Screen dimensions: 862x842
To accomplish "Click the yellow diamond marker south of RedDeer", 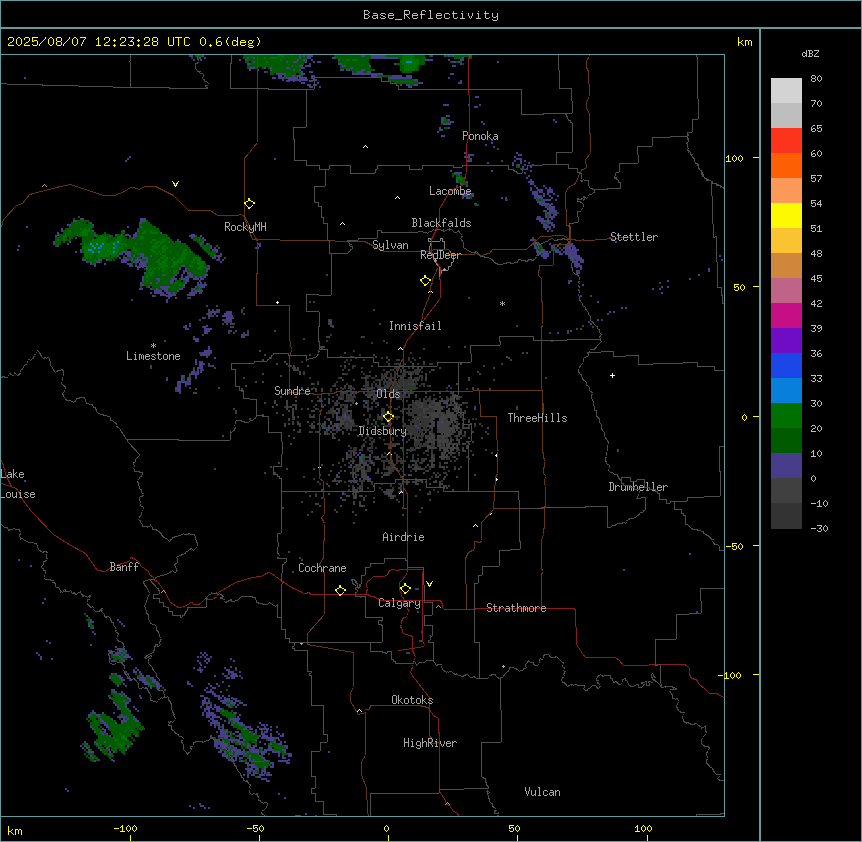I will tap(426, 281).
